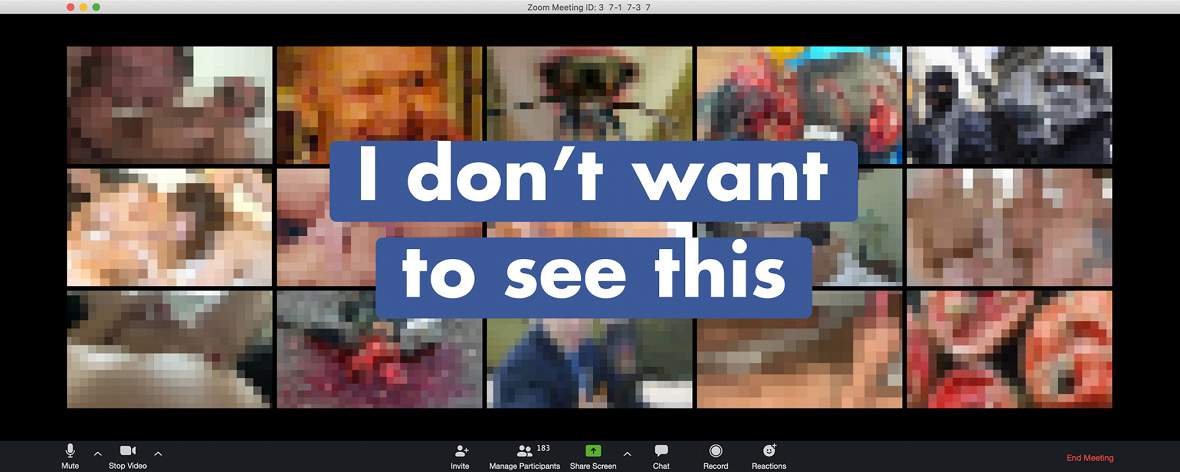Click the green fullscreen window button
The width and height of the screenshot is (1180, 472).
click(96, 7)
